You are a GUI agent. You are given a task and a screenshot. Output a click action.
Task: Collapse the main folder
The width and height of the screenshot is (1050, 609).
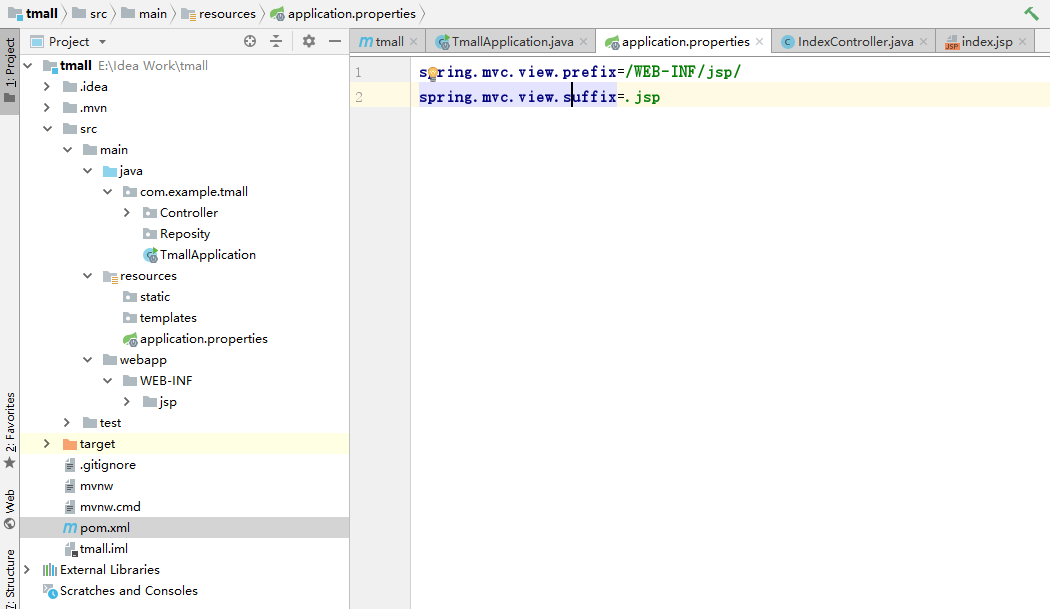click(x=67, y=149)
